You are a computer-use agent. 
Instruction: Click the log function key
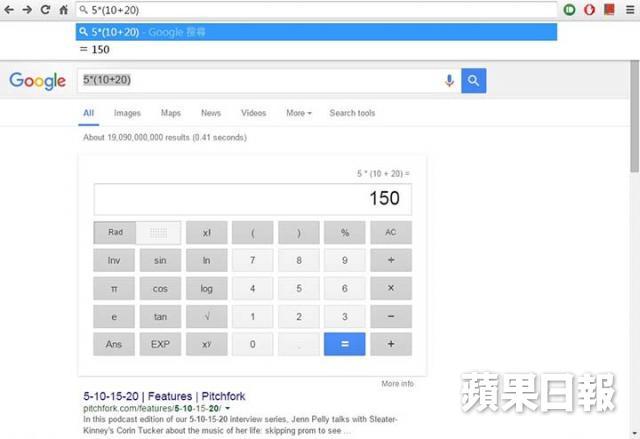point(207,288)
